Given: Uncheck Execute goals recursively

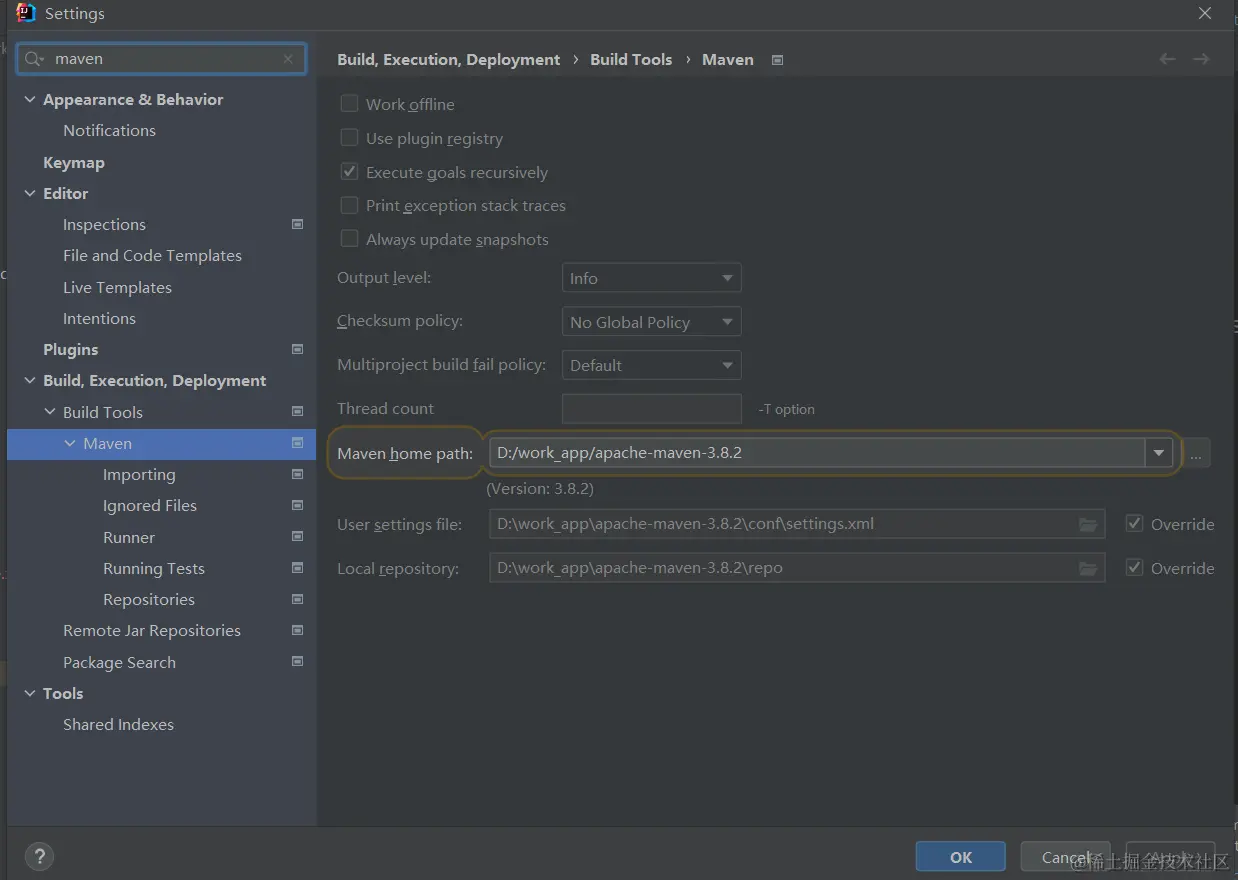Looking at the screenshot, I should 349,172.
